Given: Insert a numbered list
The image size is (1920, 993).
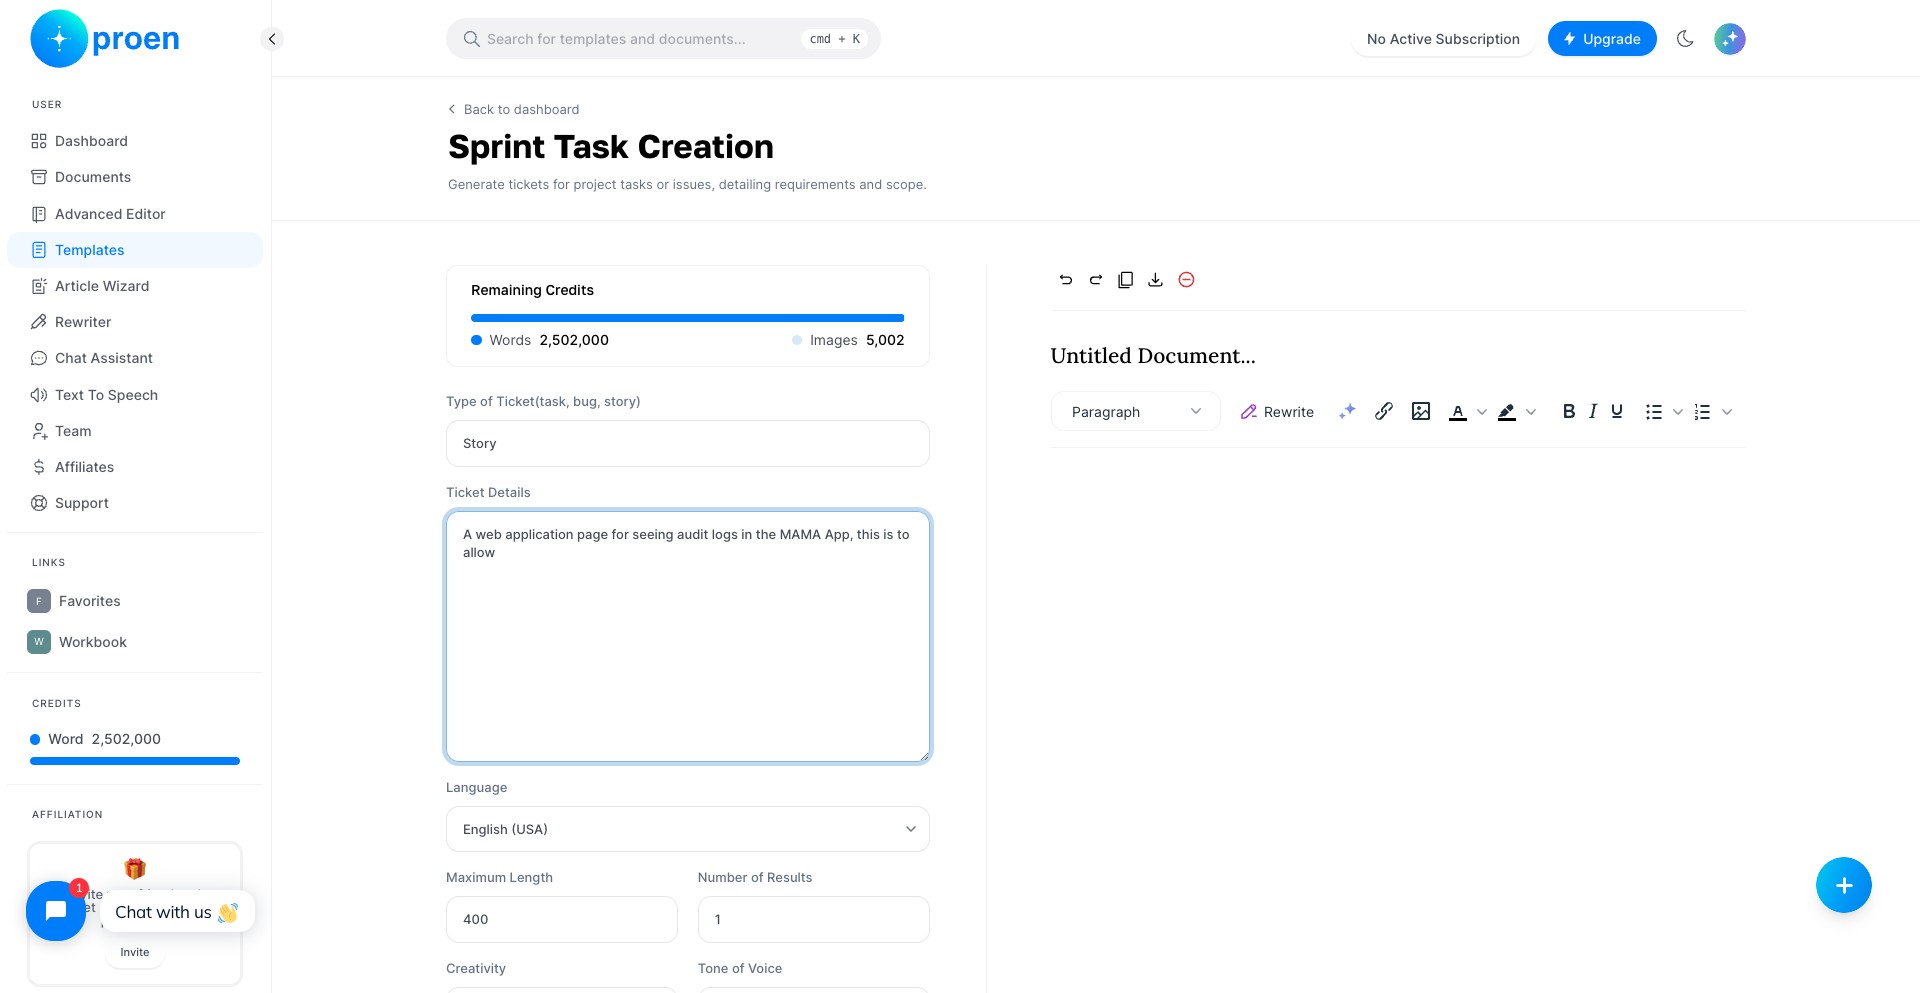Looking at the screenshot, I should (1703, 412).
